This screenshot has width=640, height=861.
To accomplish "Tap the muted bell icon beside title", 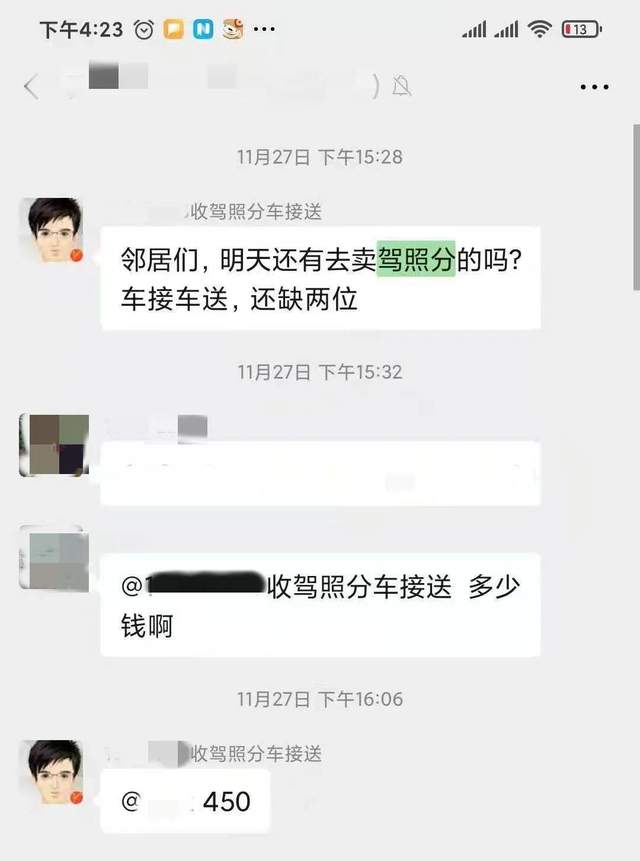I will pos(401,86).
